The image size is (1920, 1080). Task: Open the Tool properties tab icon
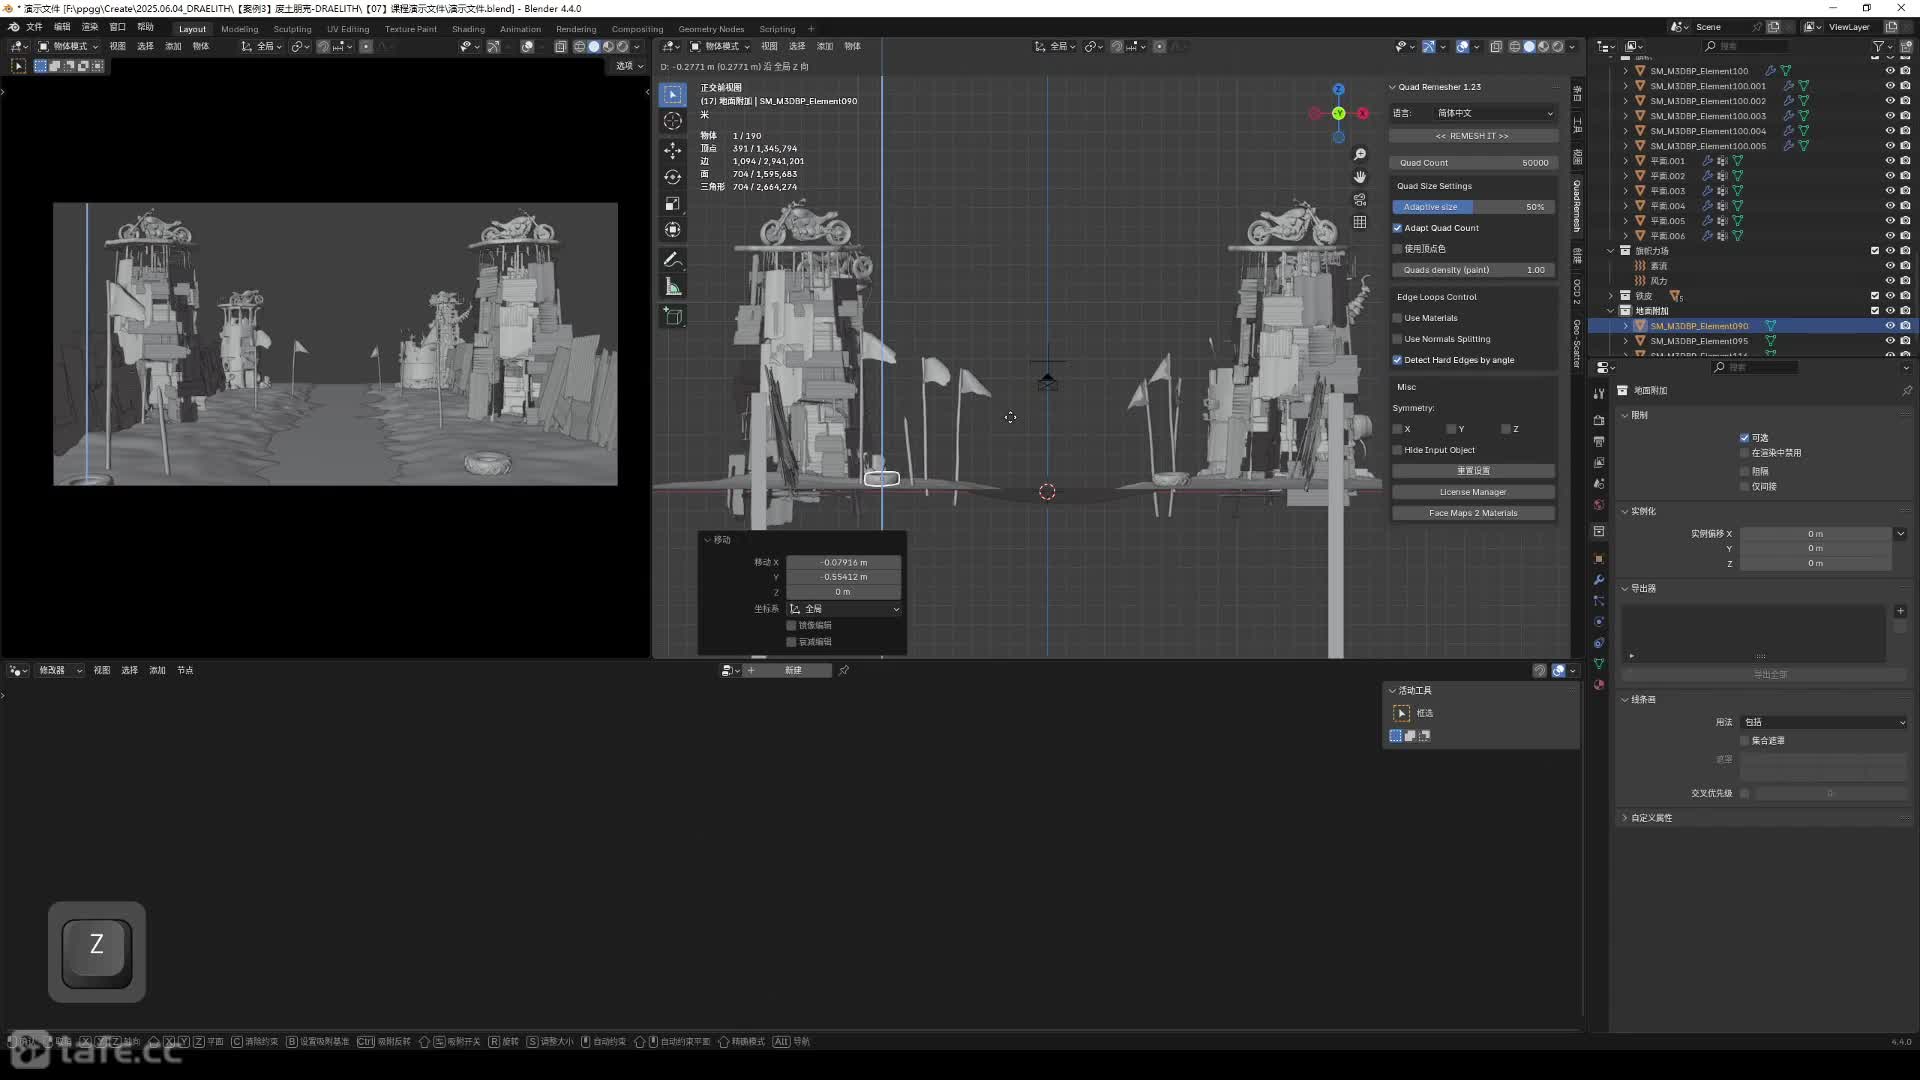[1599, 393]
